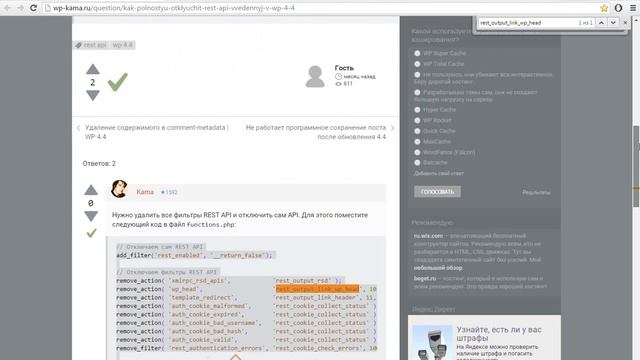Select poll option 'Quick Cache'
Viewport: 640px width, 360px height.
pos(417,131)
